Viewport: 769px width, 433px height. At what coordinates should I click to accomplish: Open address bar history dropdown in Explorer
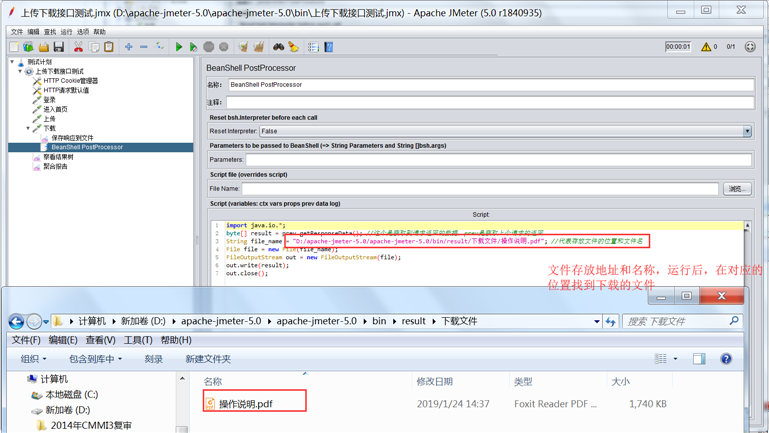(596, 322)
